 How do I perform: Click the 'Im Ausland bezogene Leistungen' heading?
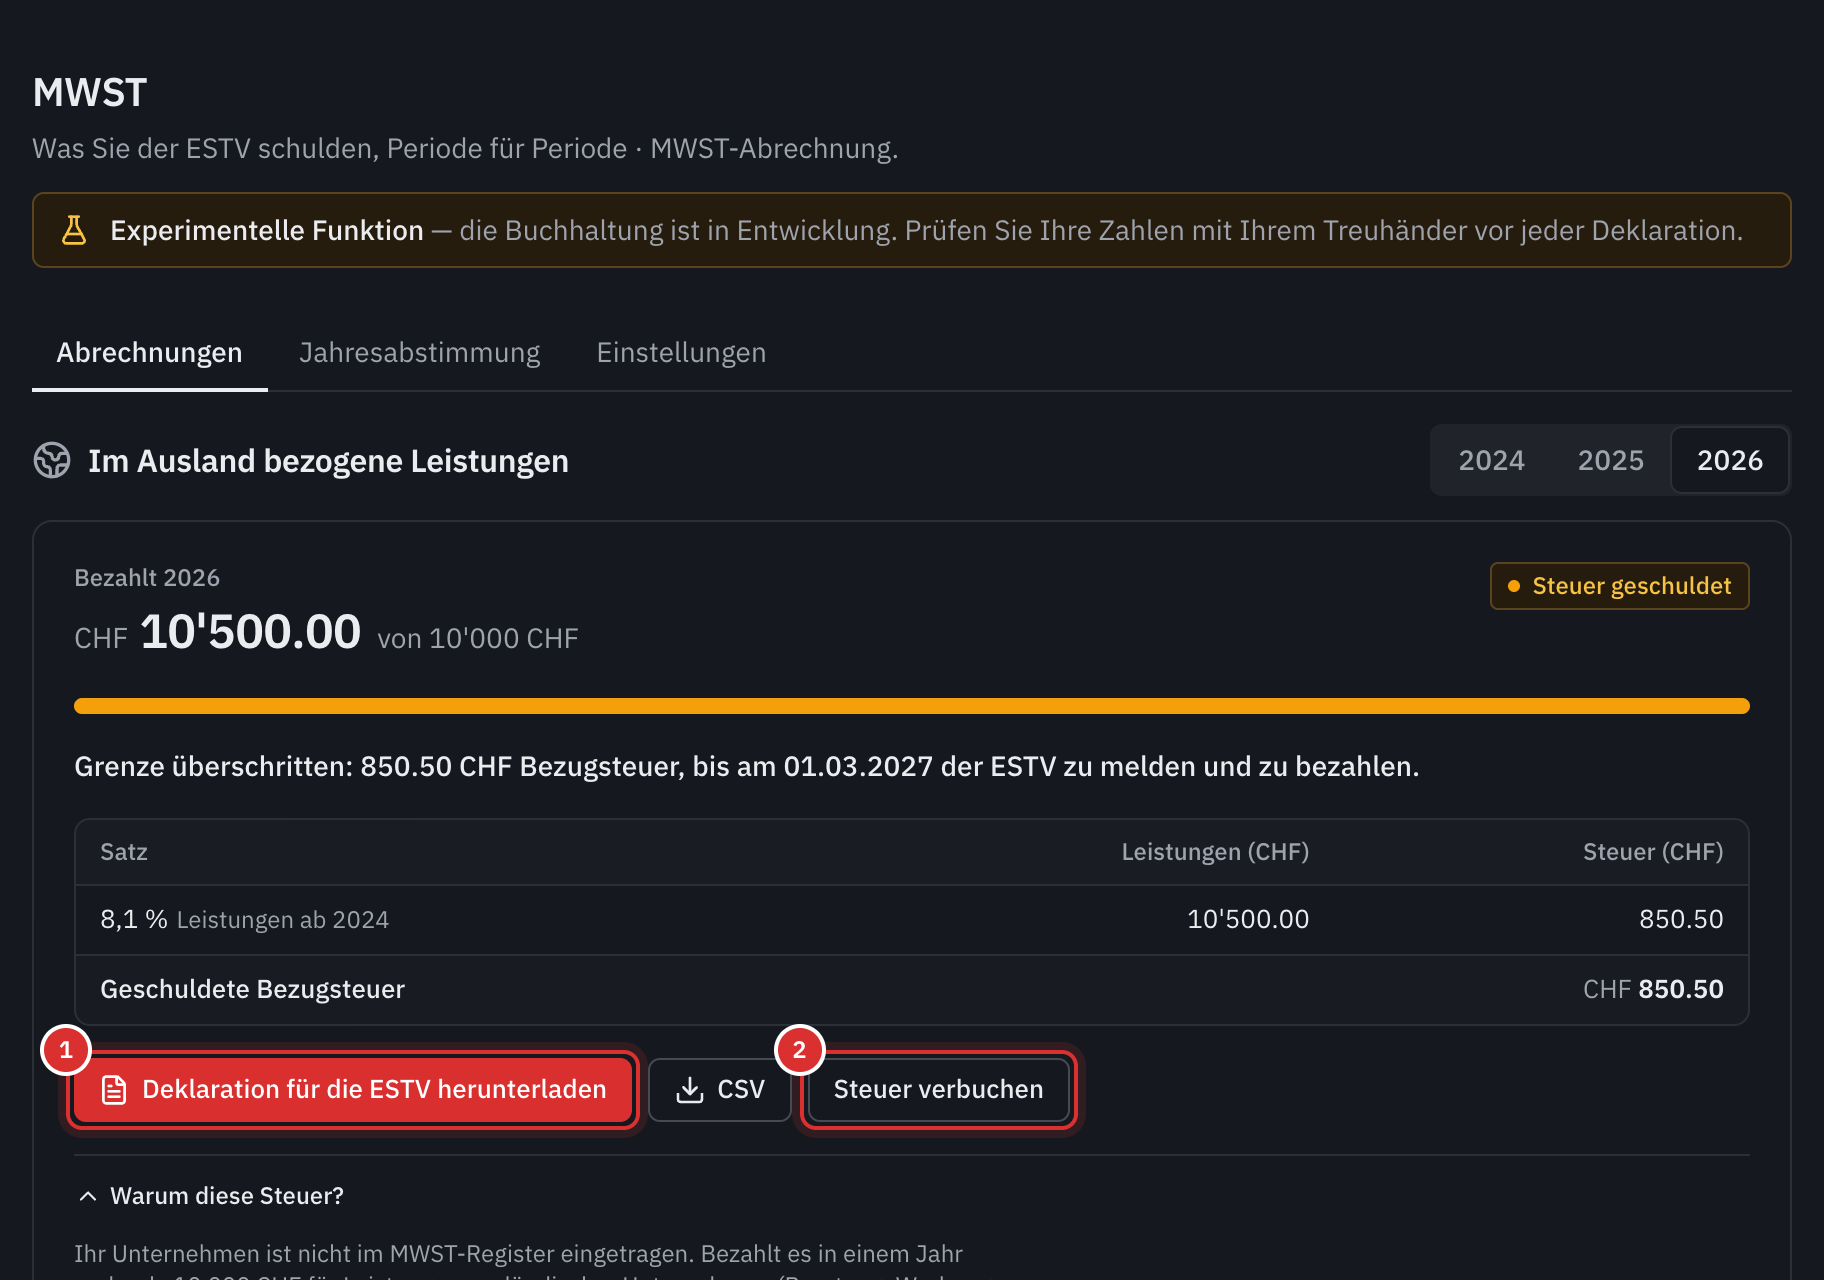pyautogui.click(x=328, y=461)
